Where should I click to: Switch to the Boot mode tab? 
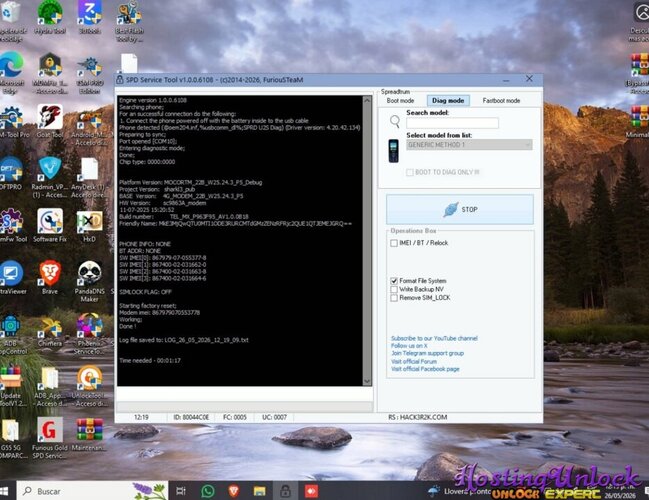(400, 101)
